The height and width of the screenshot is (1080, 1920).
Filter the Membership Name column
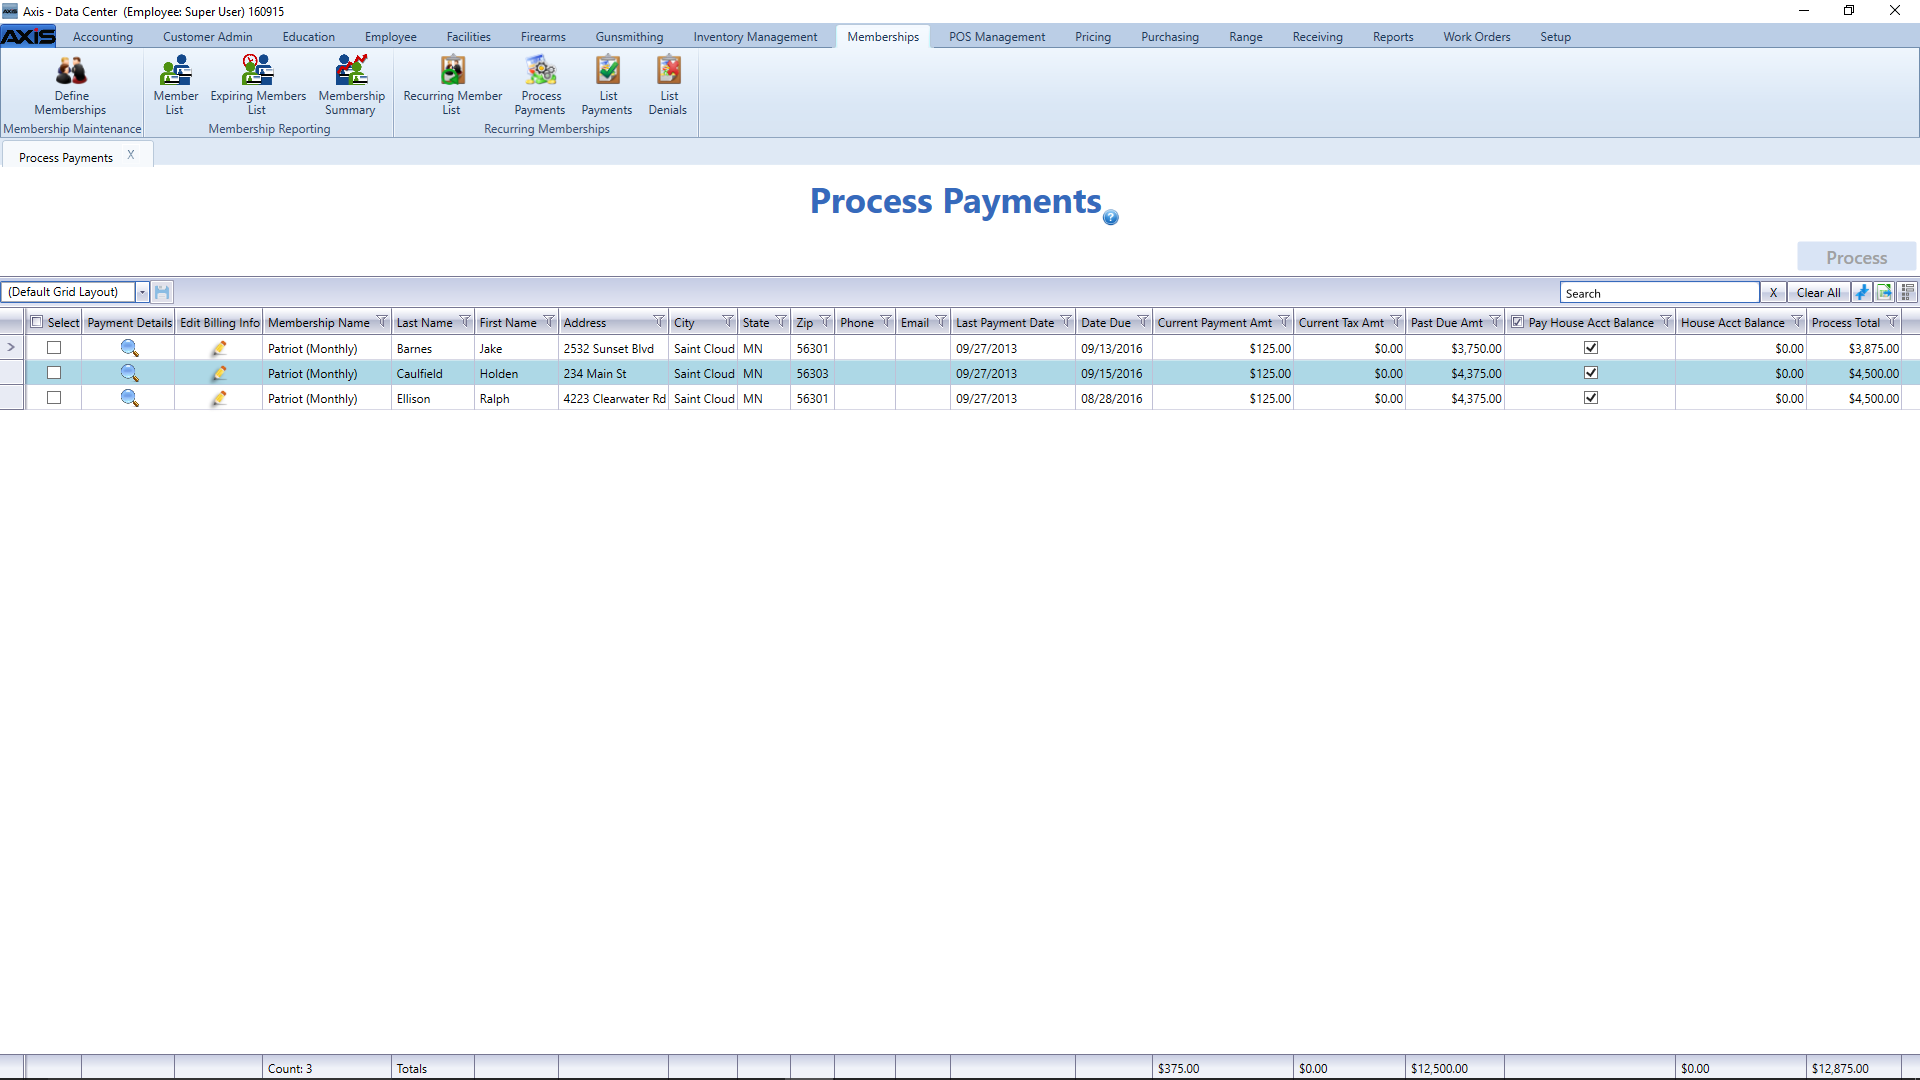click(382, 322)
